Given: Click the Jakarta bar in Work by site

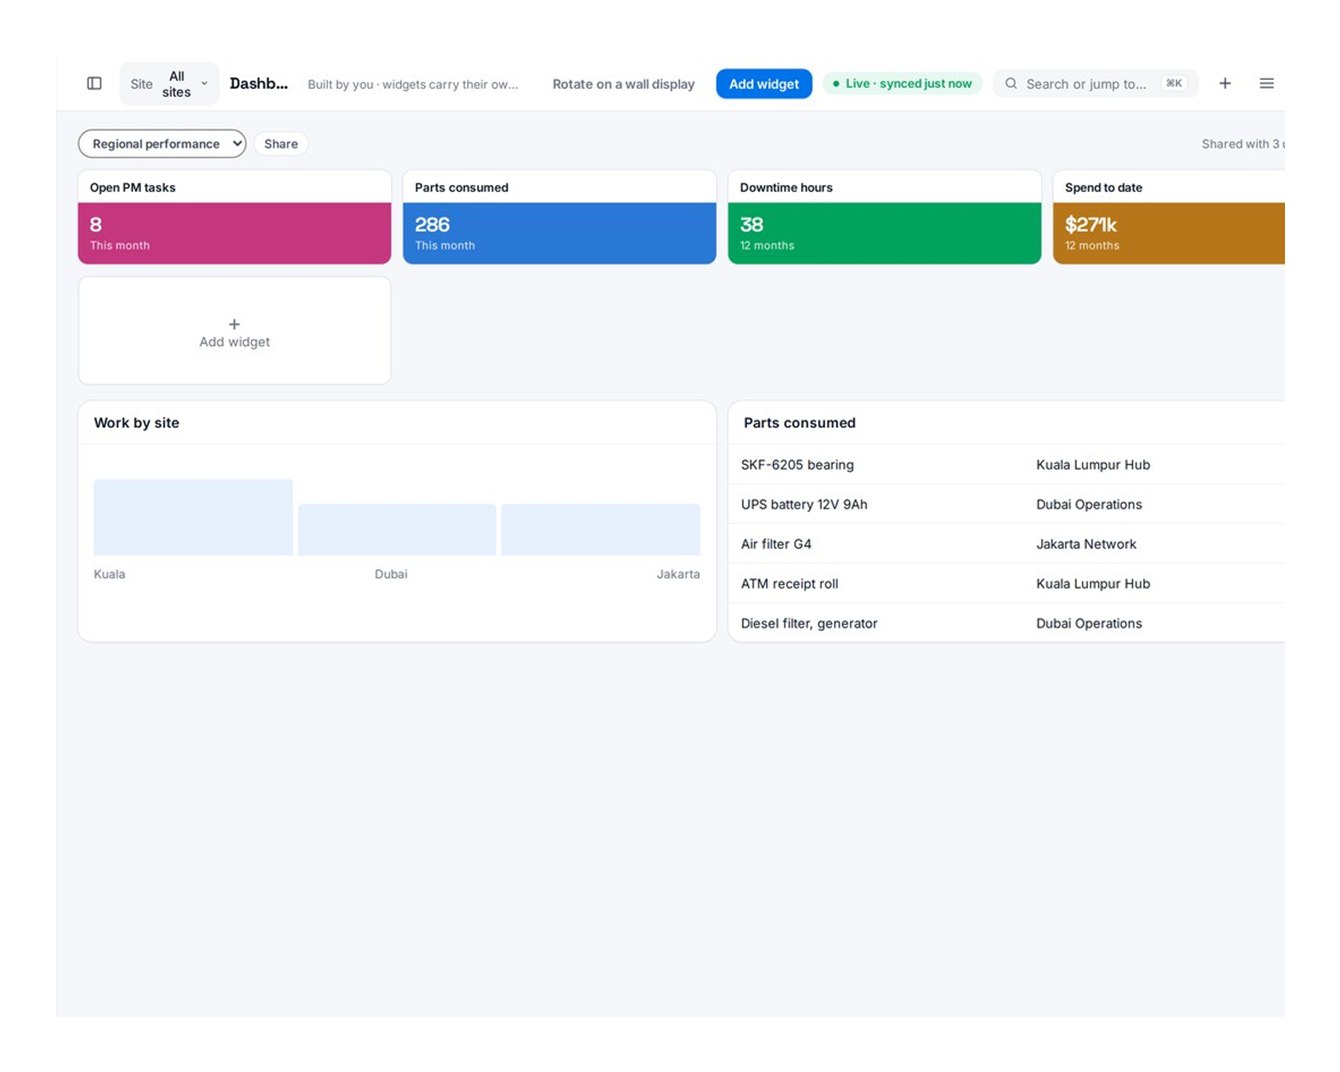Looking at the screenshot, I should [601, 530].
